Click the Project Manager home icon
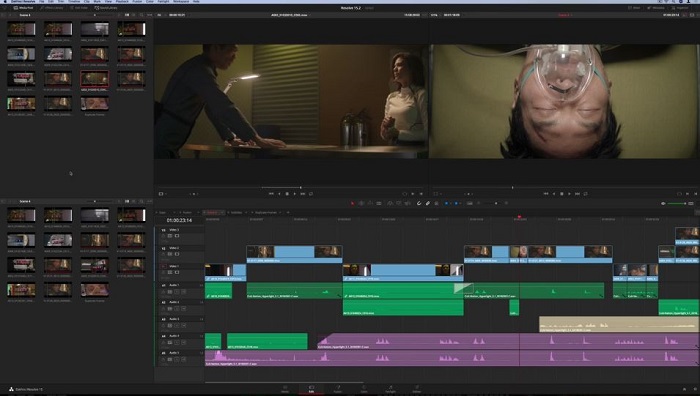This screenshot has width=700, height=396. pos(684,389)
